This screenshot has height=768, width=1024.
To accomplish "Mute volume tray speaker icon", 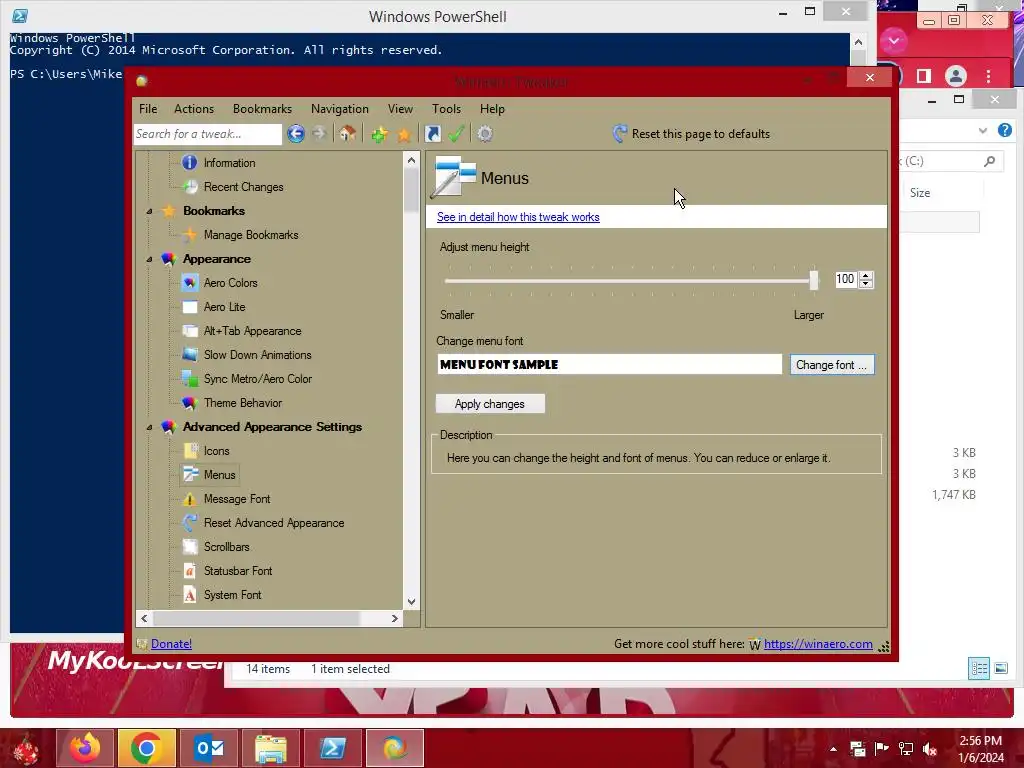I will tap(930, 749).
